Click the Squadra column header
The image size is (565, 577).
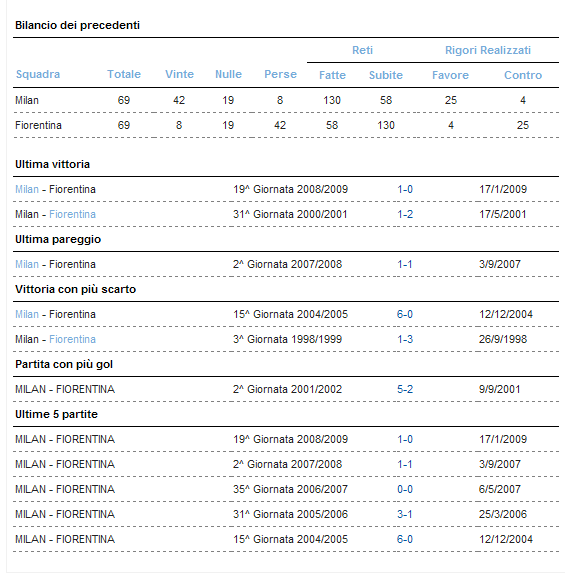tap(38, 74)
